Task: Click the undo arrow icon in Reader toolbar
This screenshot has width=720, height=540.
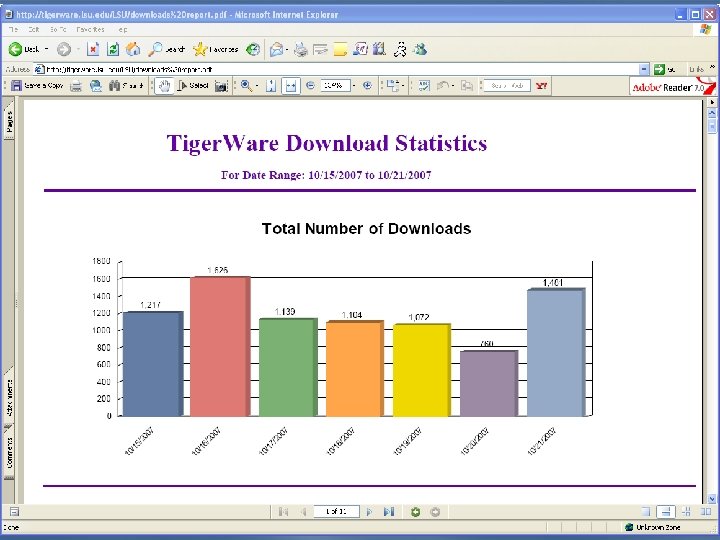Action: pos(443,86)
